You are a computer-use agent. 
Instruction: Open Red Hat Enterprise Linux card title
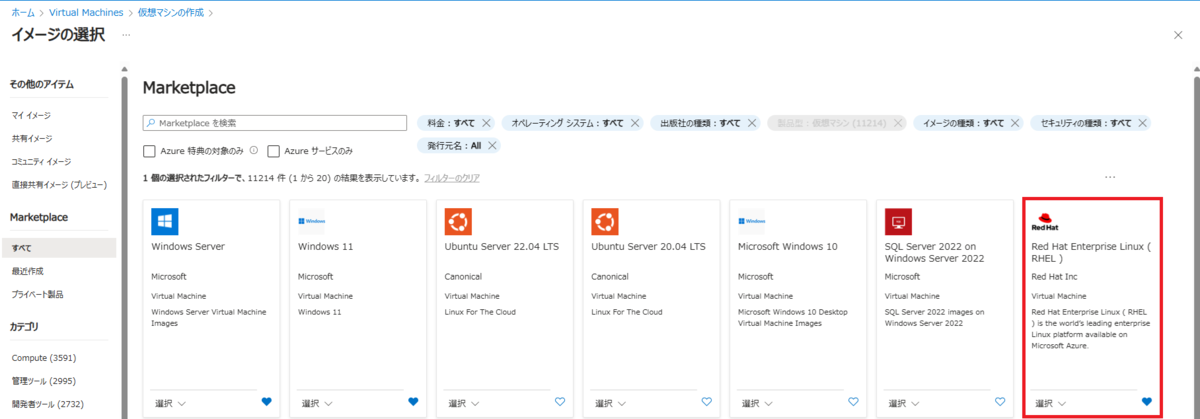pos(1092,251)
